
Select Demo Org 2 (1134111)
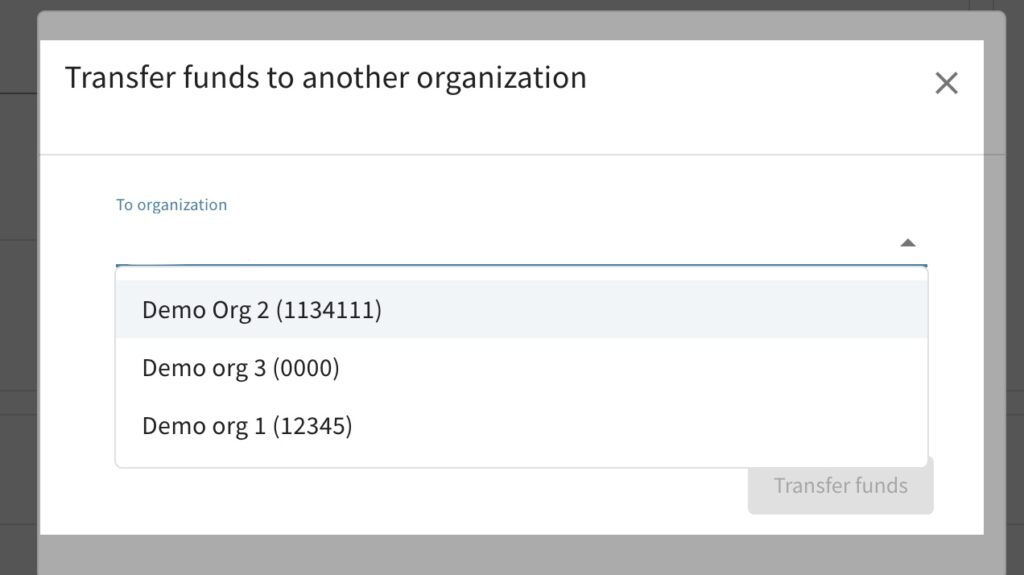click(262, 310)
